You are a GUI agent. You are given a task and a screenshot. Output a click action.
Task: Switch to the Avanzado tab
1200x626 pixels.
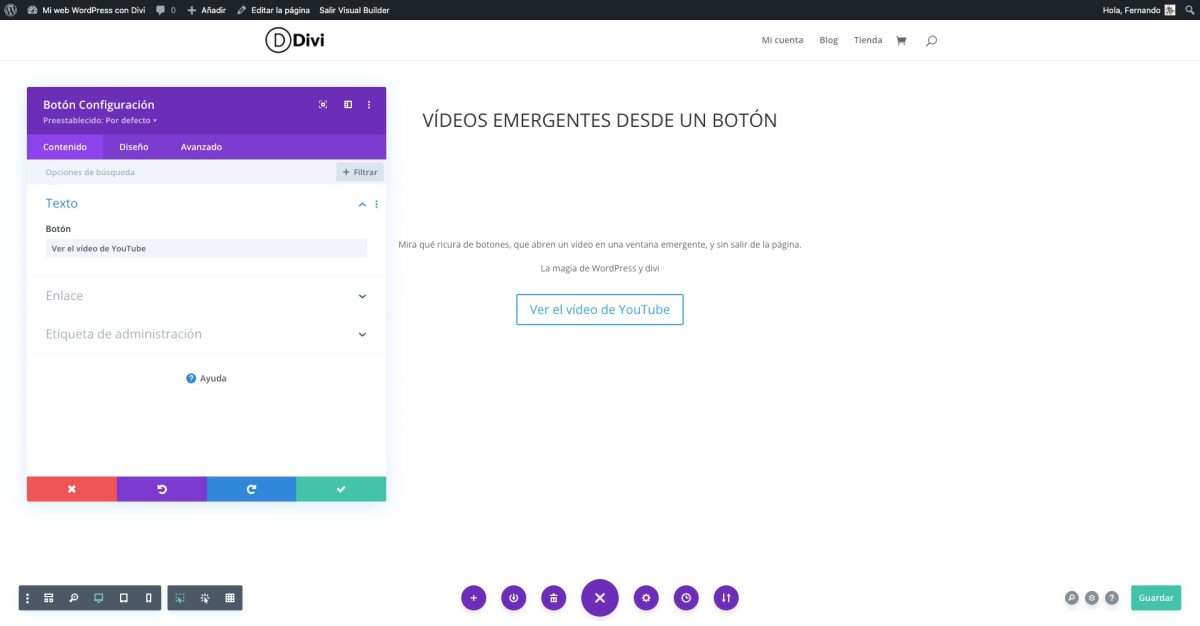pyautogui.click(x=201, y=146)
